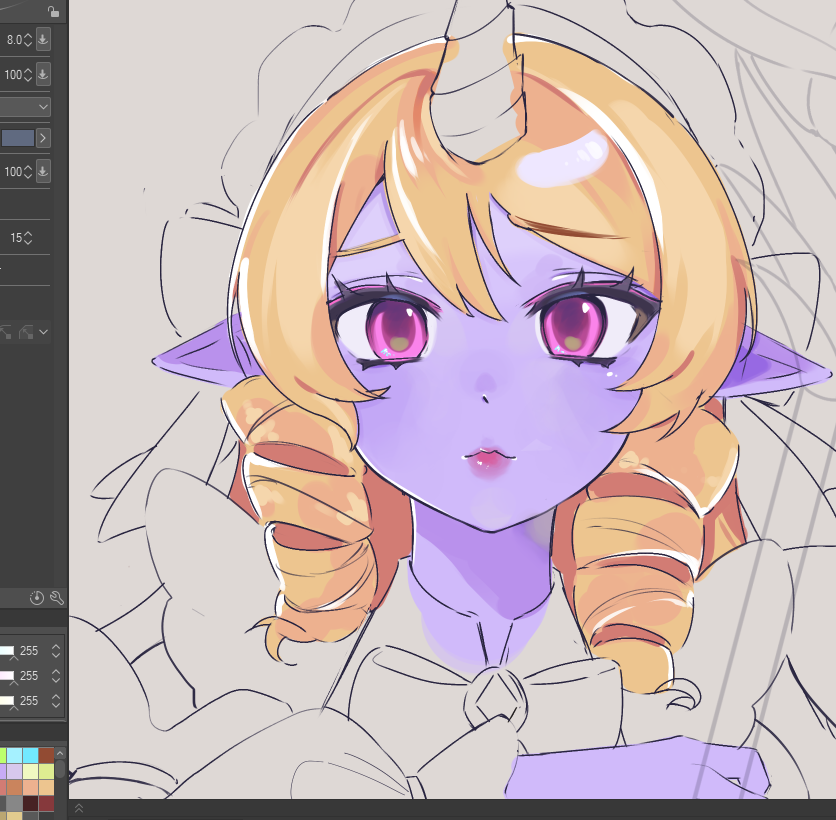Click the third yellow-tinted color slider
Viewport: 836px width, 820px height.
pos(7,701)
